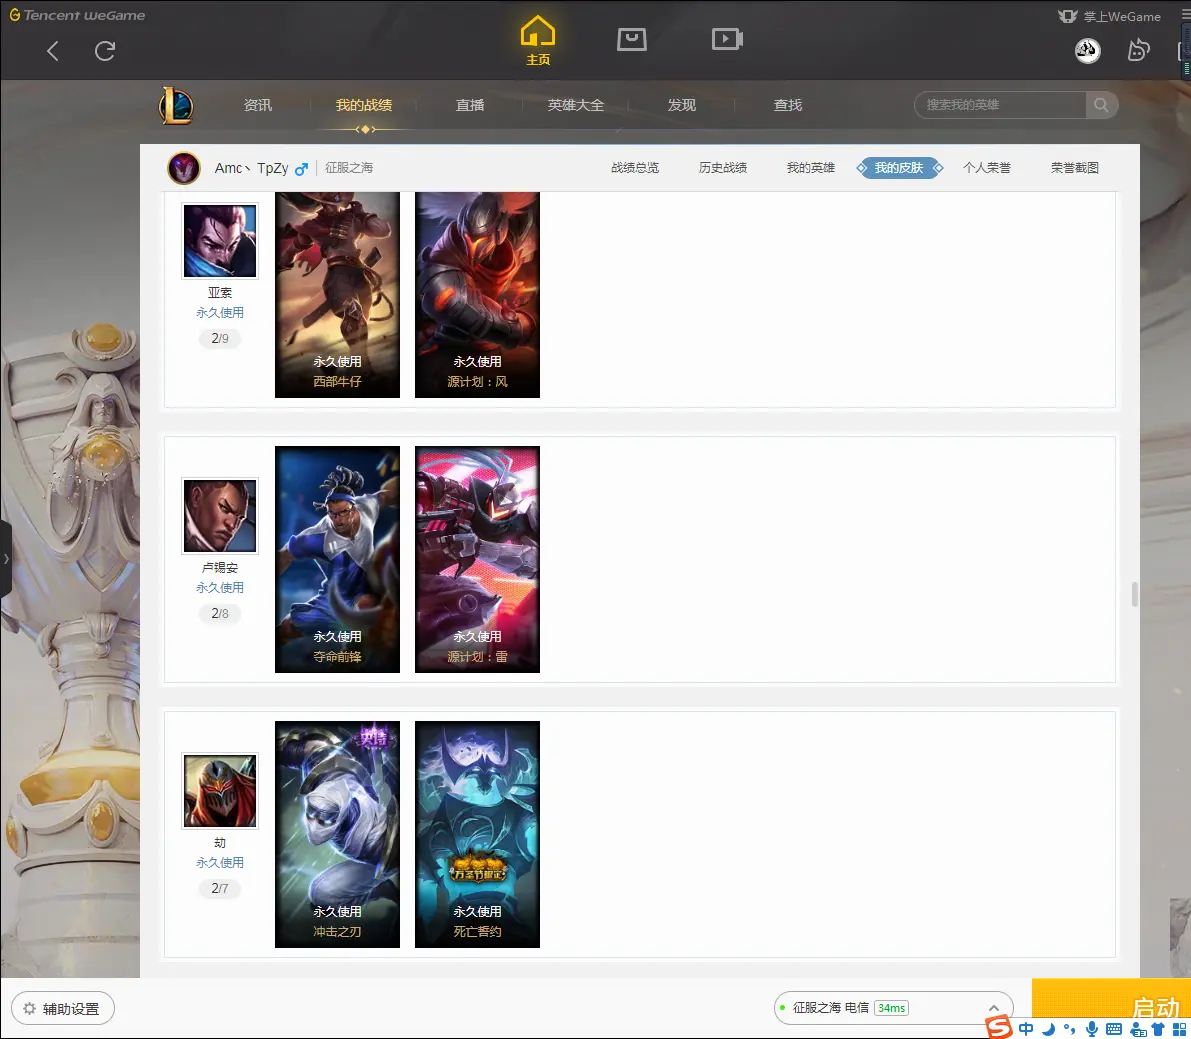This screenshot has height=1039, width=1191.
Task: Click the 征服之海 电信 server status
Action: (830, 1008)
